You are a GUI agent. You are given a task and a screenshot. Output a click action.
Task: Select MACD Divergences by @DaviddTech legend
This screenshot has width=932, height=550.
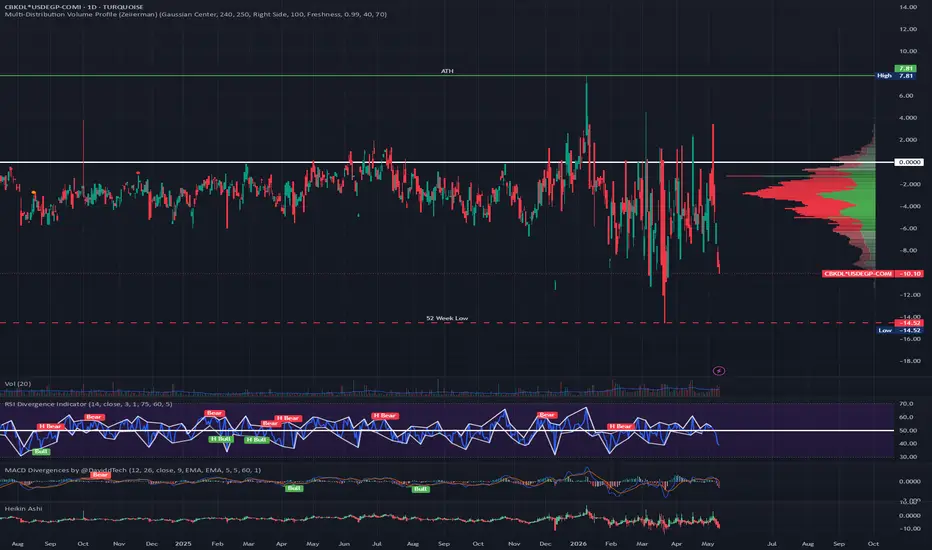coord(133,470)
